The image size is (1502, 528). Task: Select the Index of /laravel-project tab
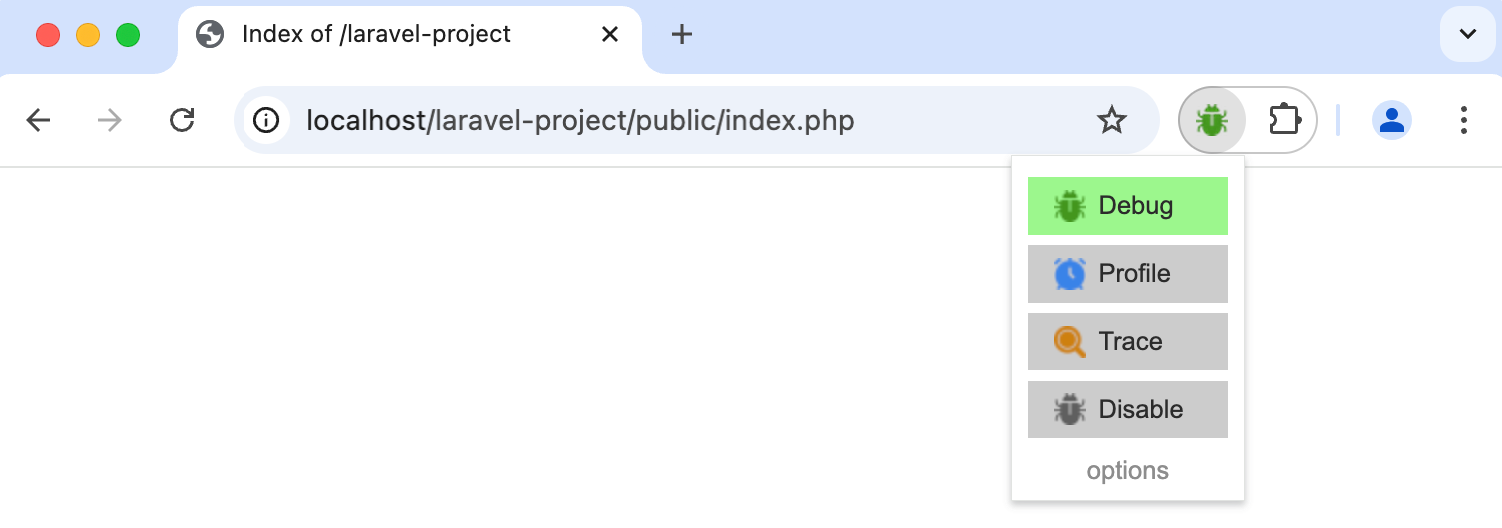pyautogui.click(x=376, y=35)
